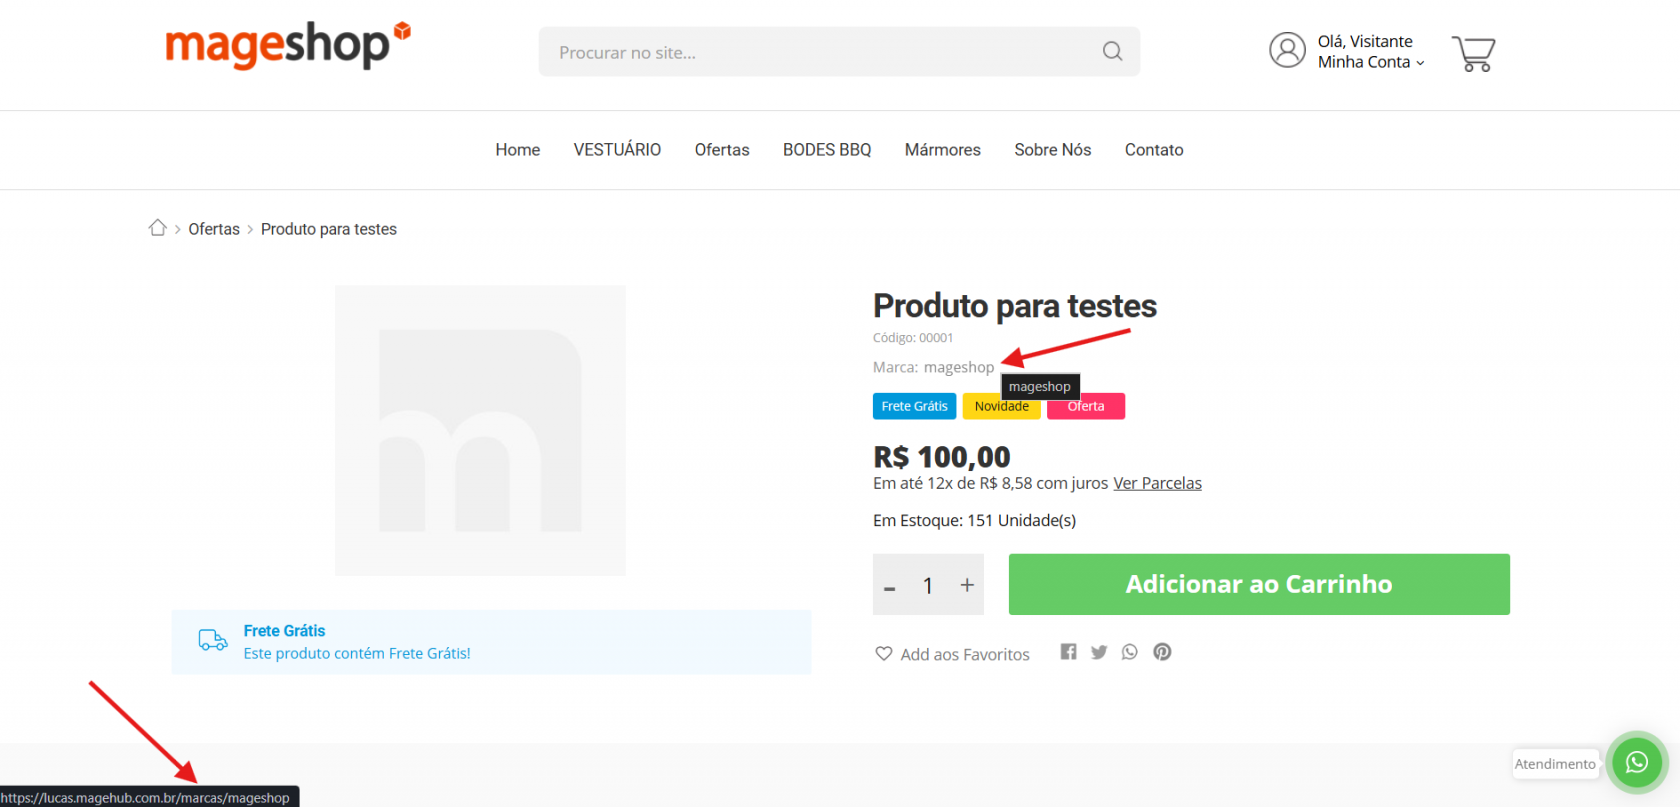Open the shopping cart icon

point(1473,53)
